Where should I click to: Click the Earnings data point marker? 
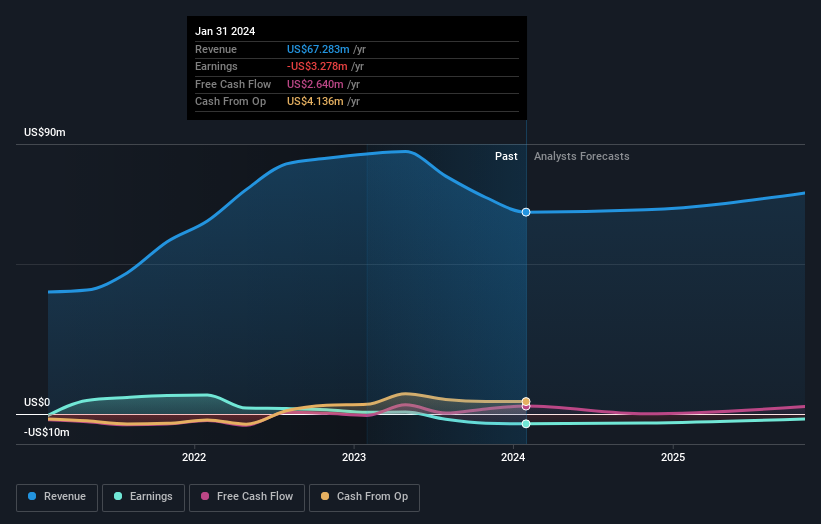pos(526,423)
